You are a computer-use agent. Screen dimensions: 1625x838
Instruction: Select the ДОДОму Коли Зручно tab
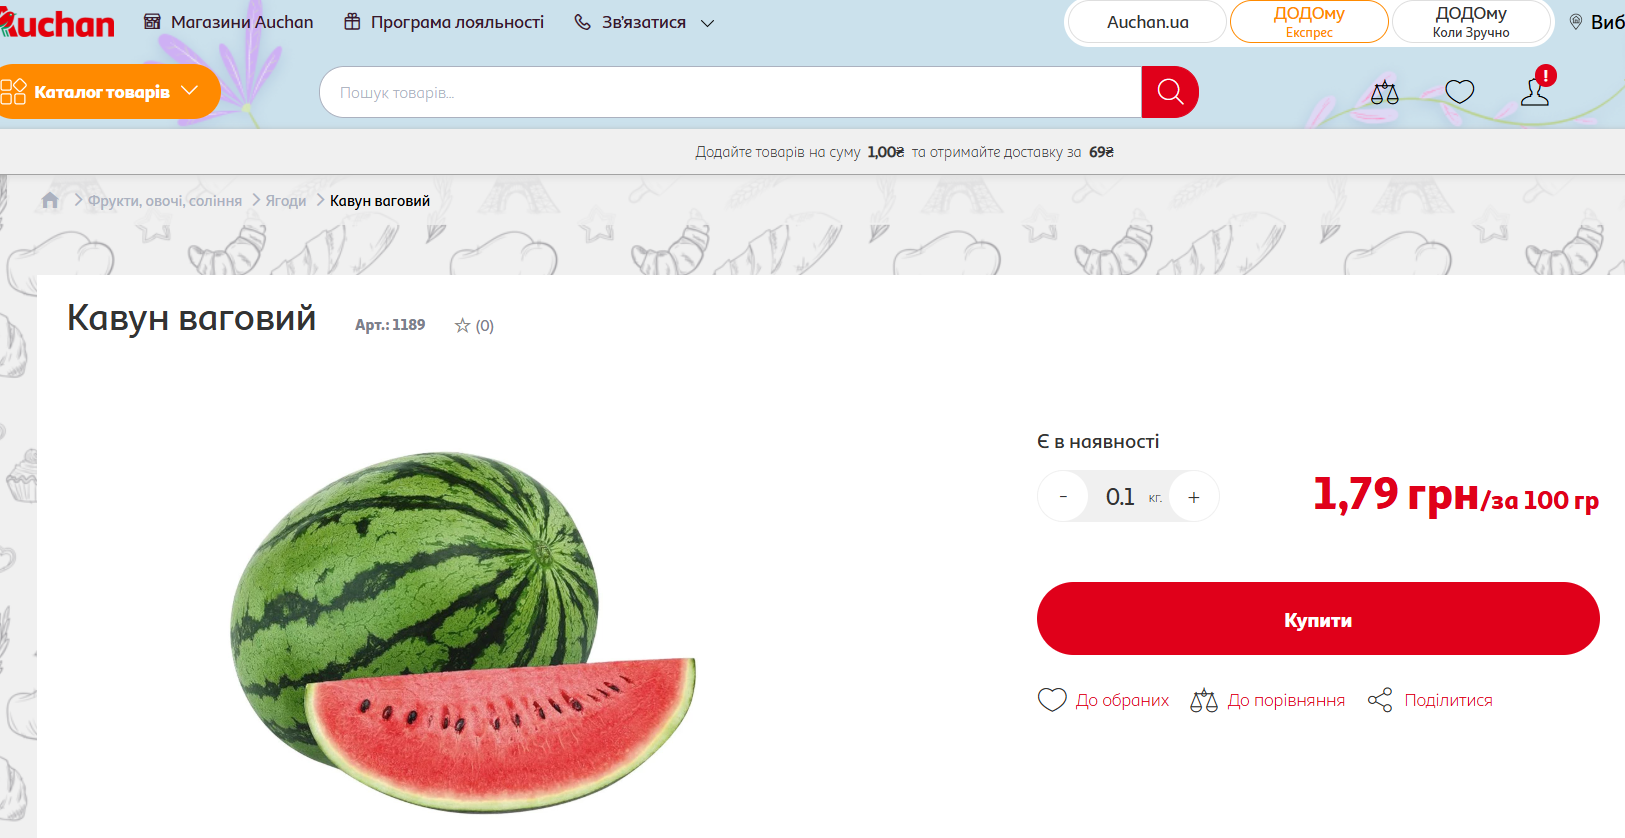click(1471, 22)
